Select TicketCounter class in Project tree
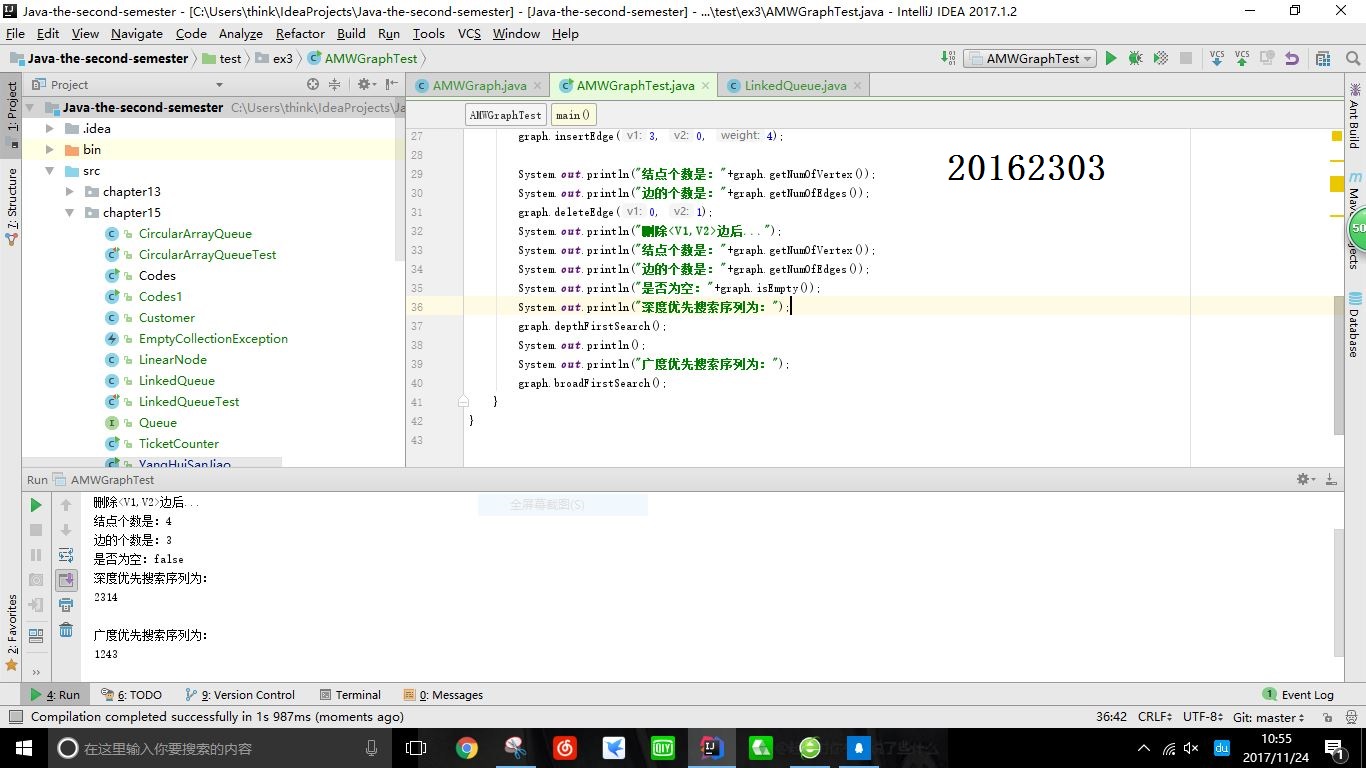This screenshot has height=768, width=1366. [x=178, y=444]
